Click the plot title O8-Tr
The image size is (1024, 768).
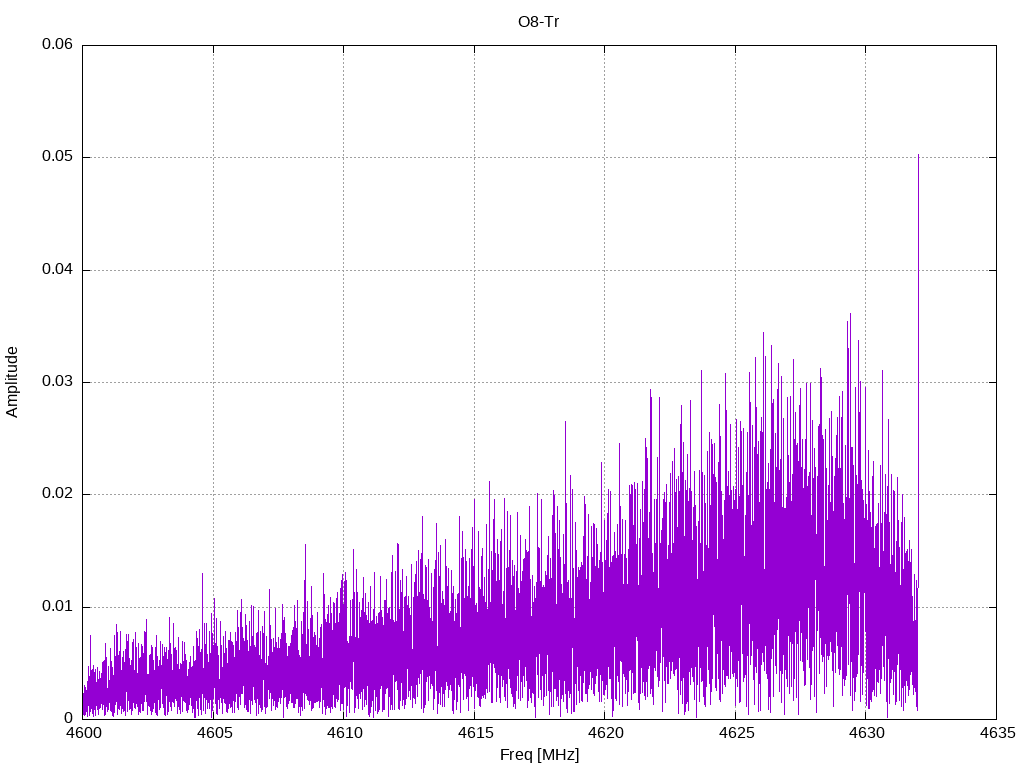[538, 21]
